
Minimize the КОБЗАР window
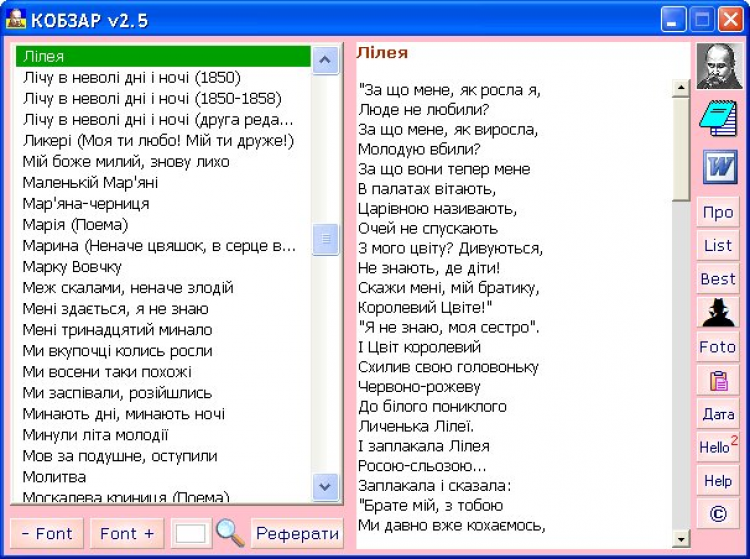click(x=673, y=20)
